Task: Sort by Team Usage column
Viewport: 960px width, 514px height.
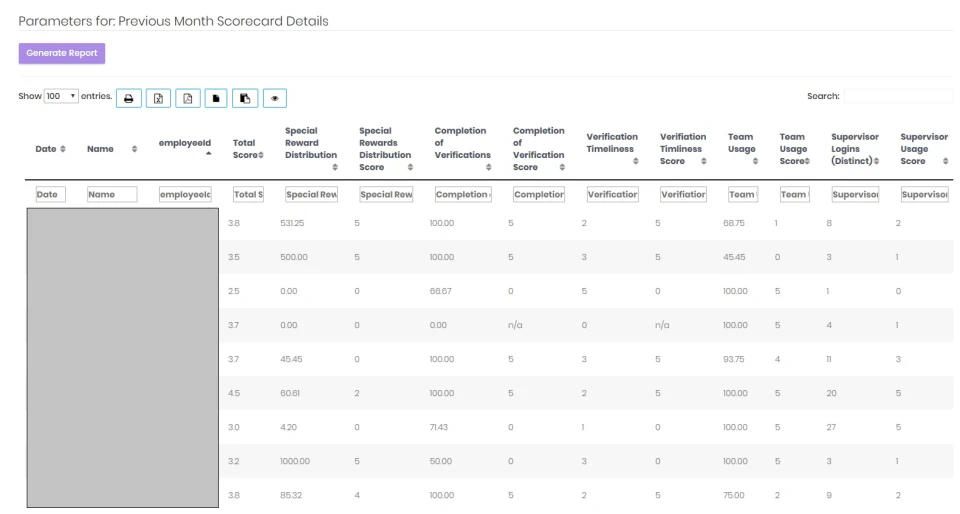Action: 741,149
